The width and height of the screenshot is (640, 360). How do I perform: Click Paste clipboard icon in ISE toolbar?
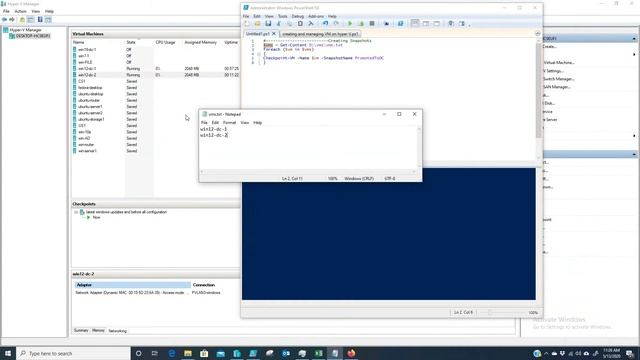[300, 24]
